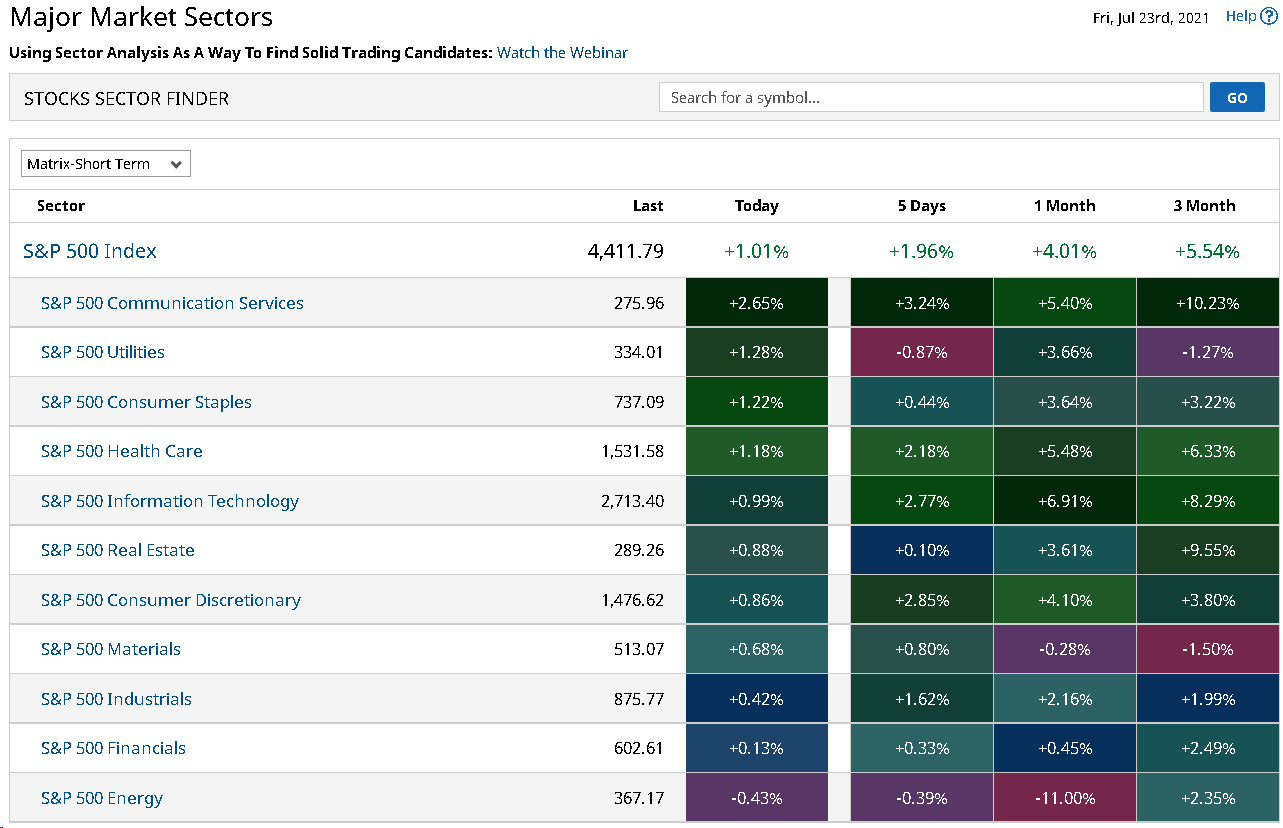The image size is (1283, 828).
Task: Open the Watch the Webinar link
Action: pyautogui.click(x=562, y=52)
